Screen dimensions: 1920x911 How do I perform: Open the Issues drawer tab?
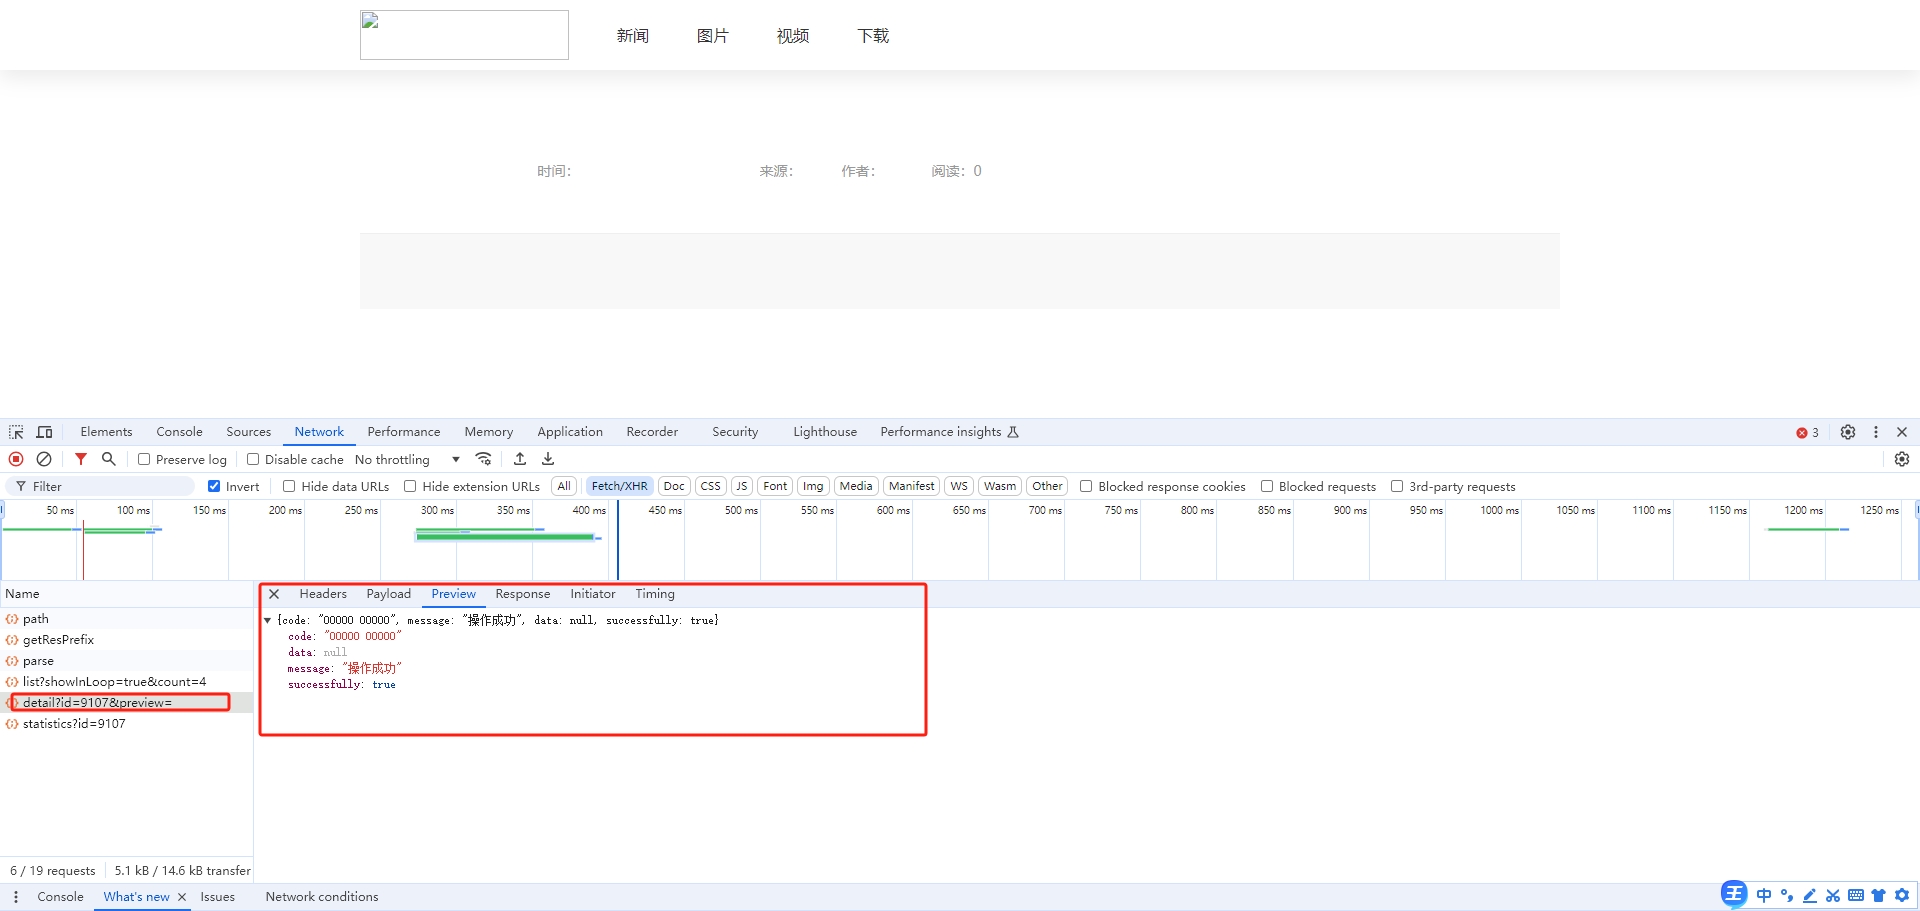217,897
